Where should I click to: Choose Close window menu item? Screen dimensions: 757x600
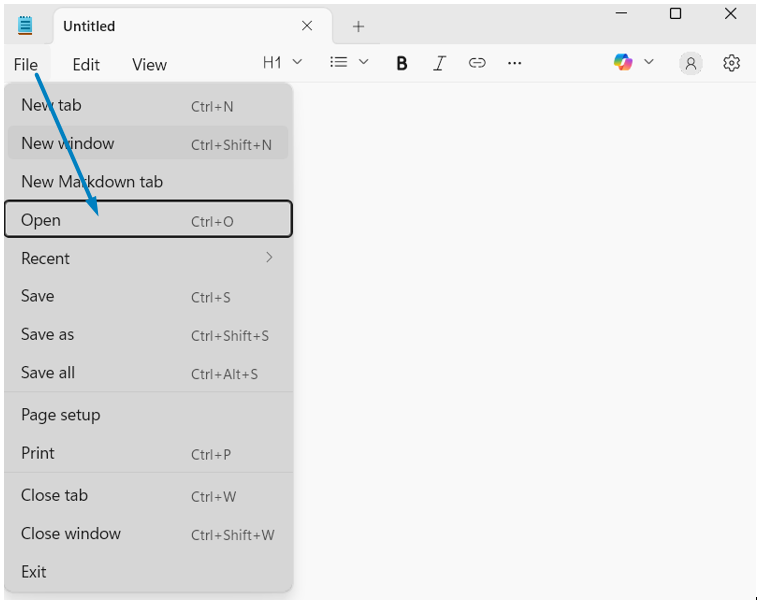click(x=148, y=533)
